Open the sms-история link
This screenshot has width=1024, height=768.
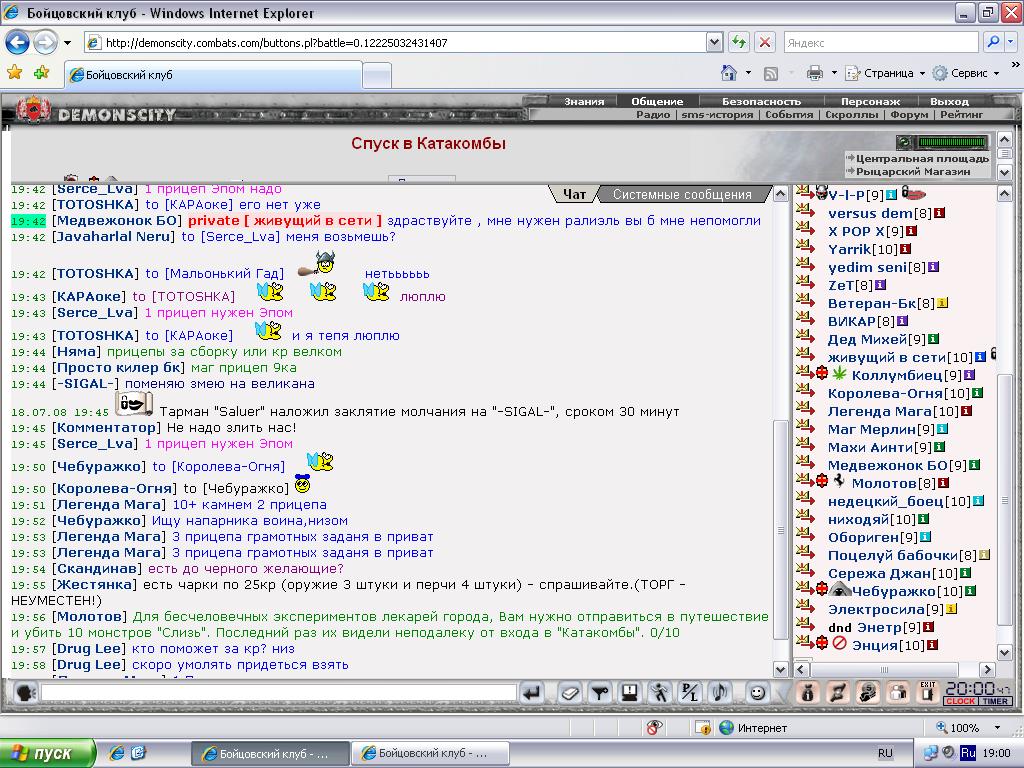[717, 114]
